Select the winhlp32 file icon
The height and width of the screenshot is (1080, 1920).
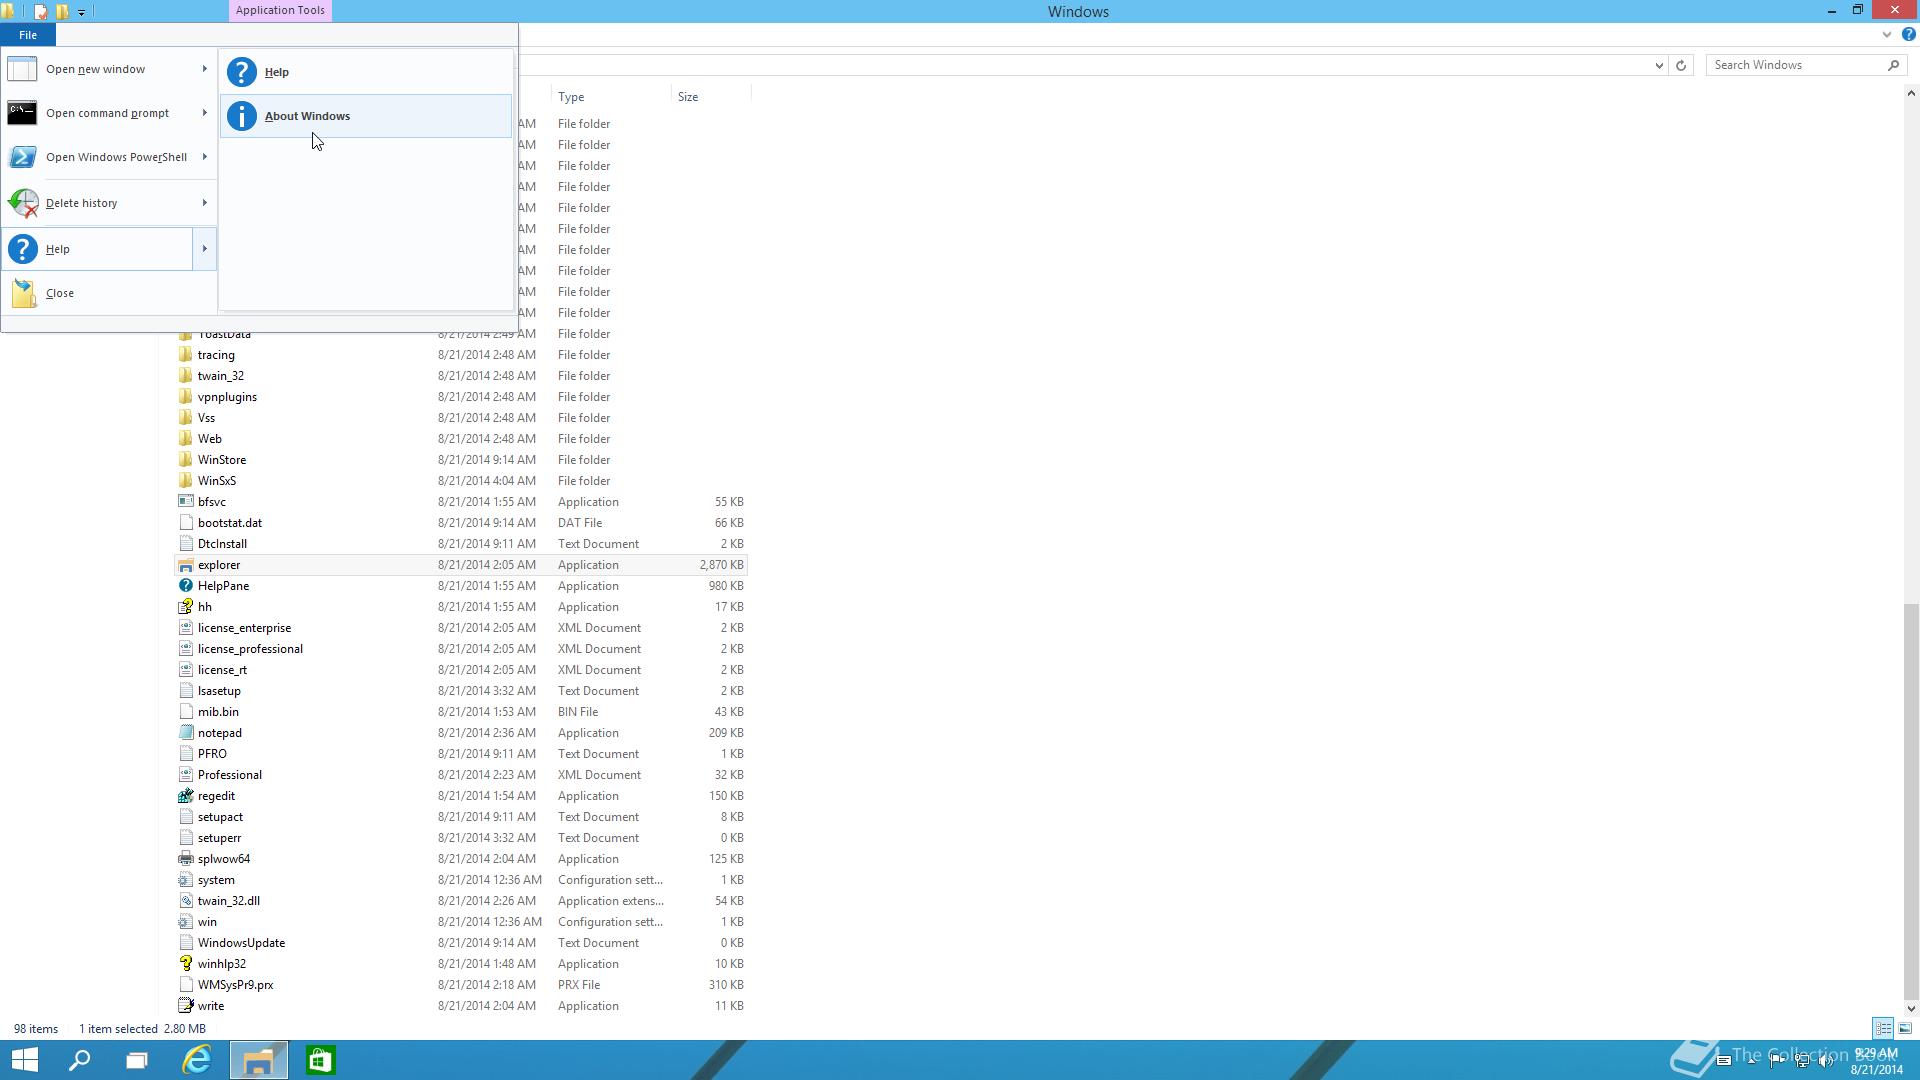click(x=185, y=964)
